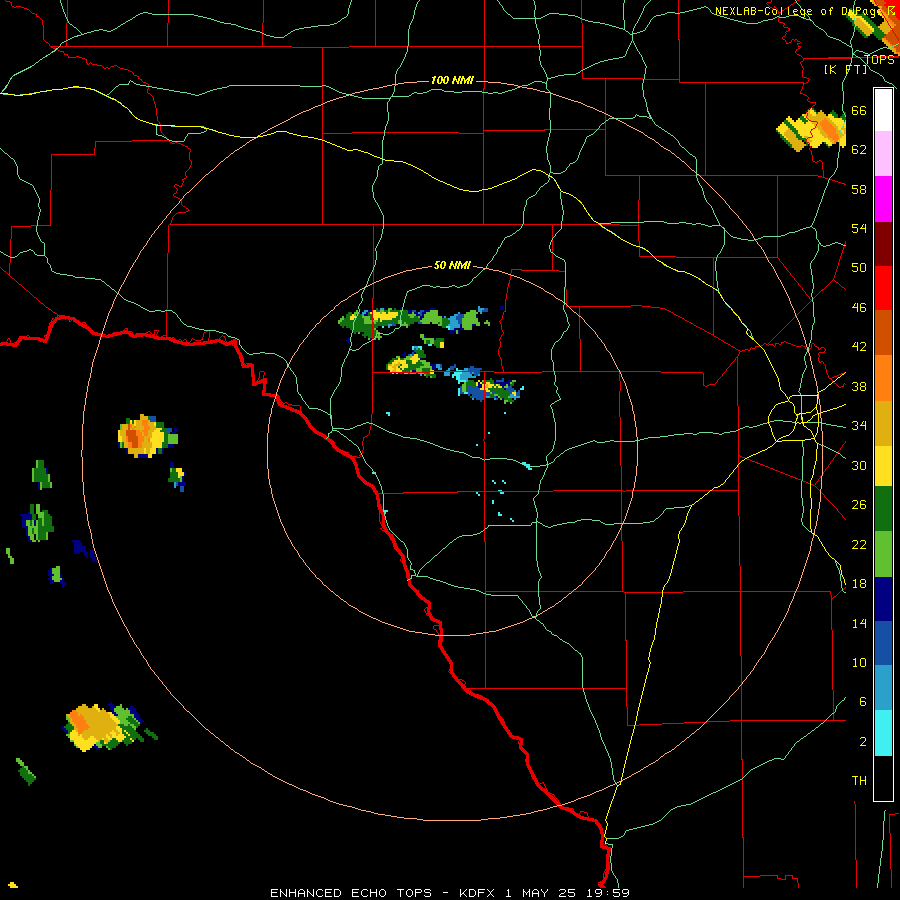Screen dimensions: 900x900
Task: Click the "NEXLAB-College of DuPage" credit text
Action: 798,11
